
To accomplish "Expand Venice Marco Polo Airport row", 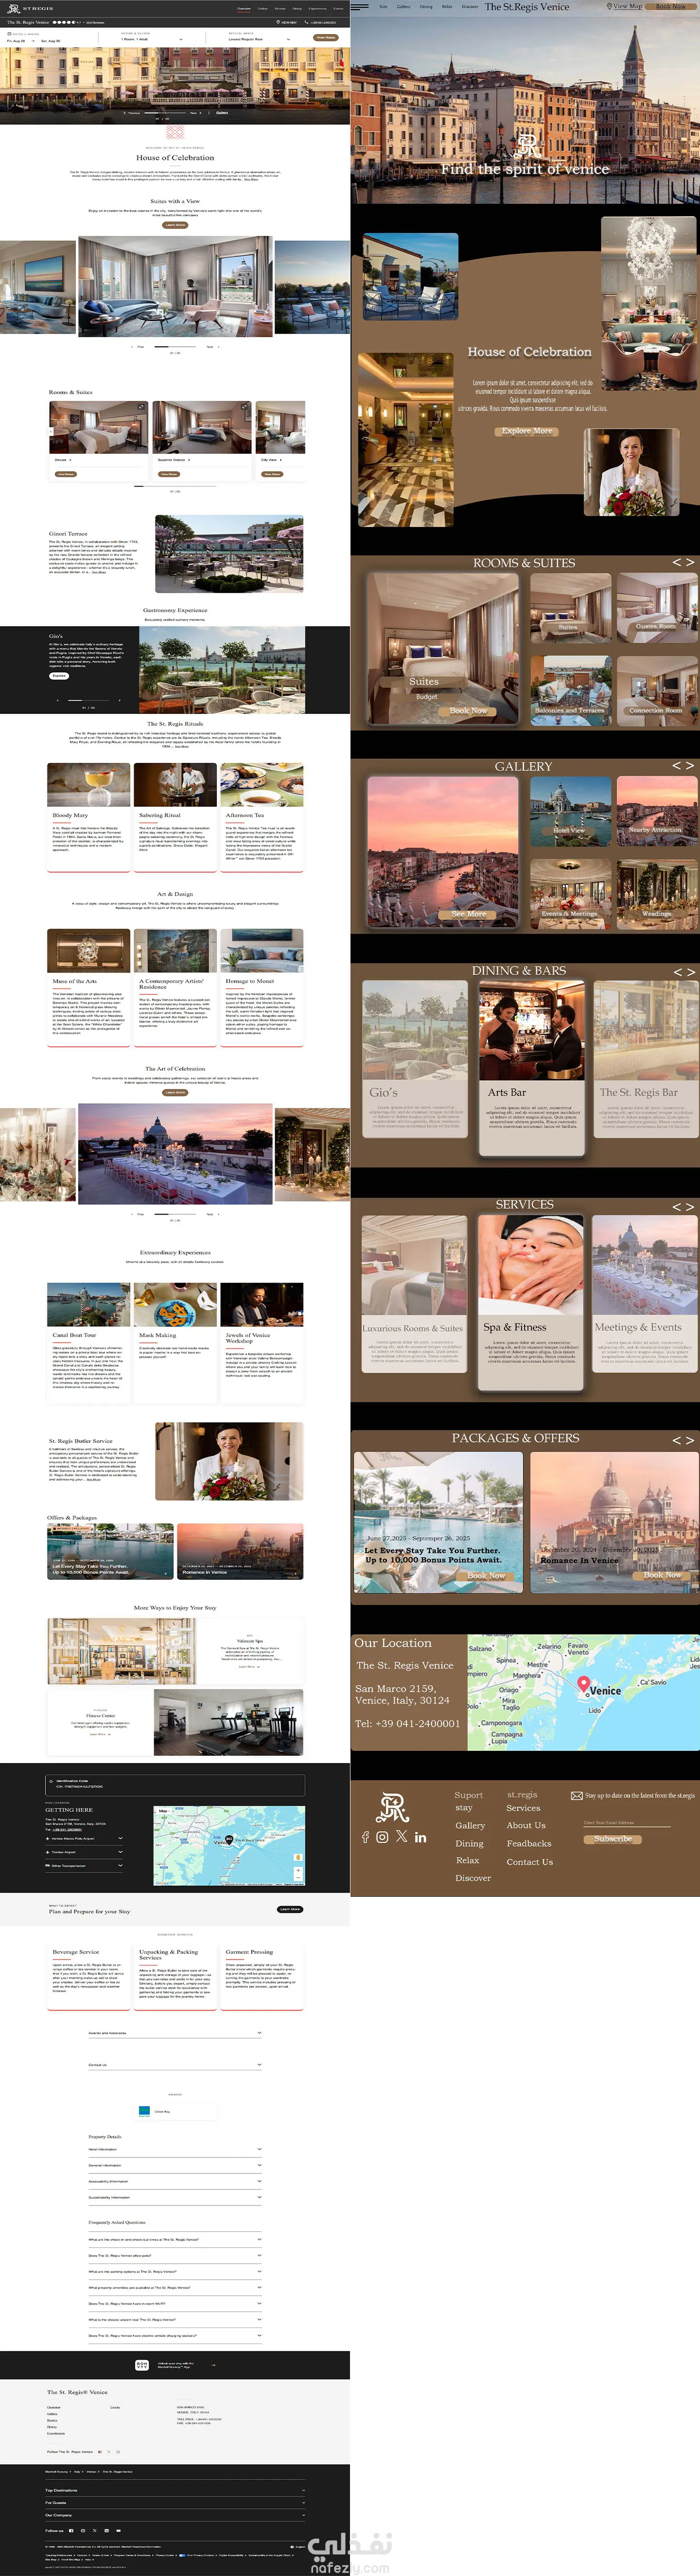I will [x=85, y=1838].
